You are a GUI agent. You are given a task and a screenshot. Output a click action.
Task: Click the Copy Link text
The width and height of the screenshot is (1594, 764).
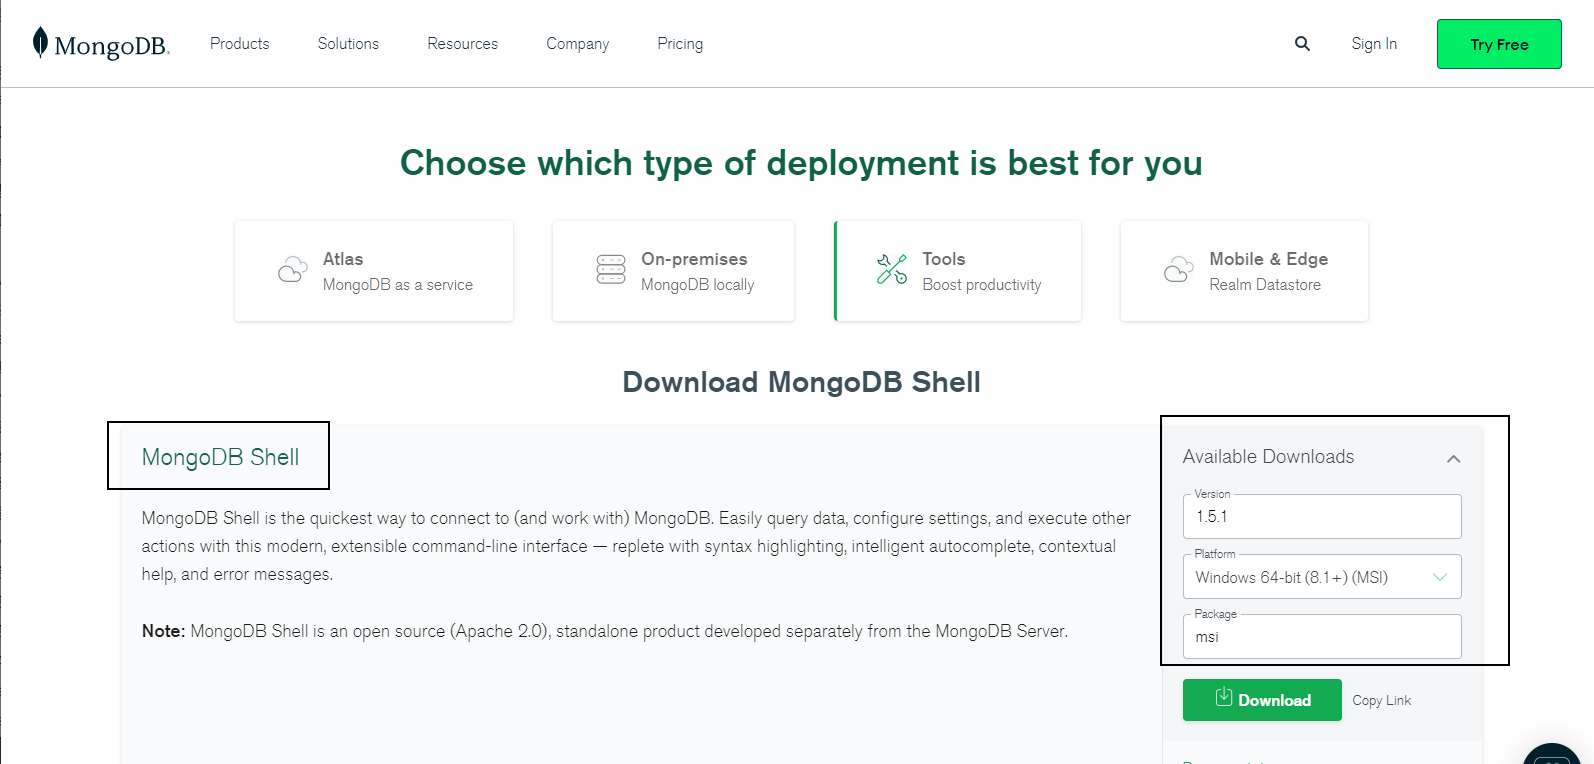[1382, 700]
